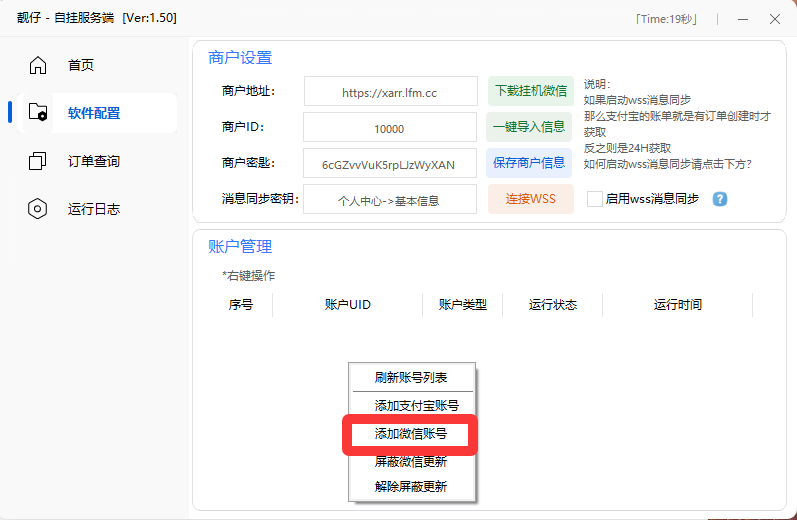Choose 添加支付宝账号 in context menu
This screenshot has width=797, height=520.
coord(416,406)
